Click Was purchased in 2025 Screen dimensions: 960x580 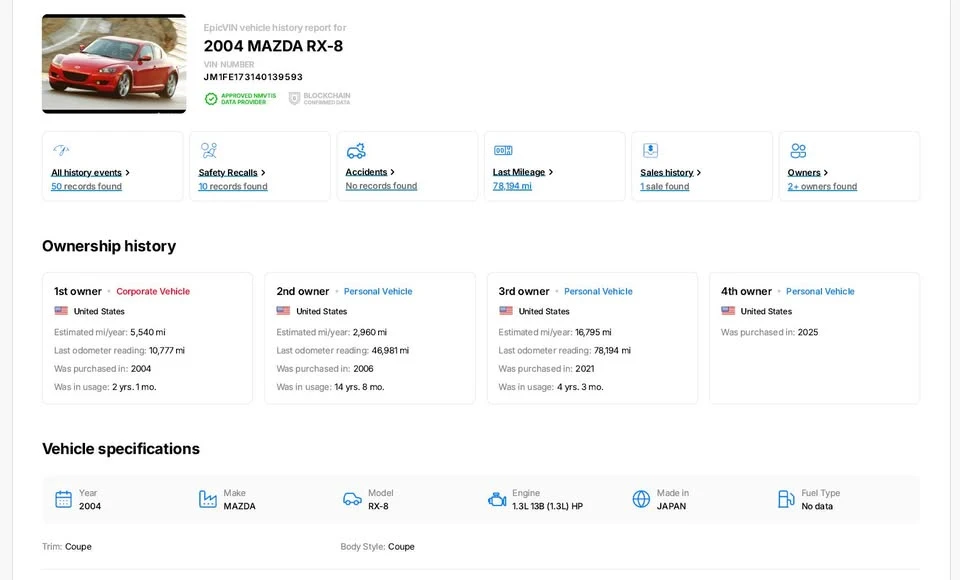[x=769, y=332]
